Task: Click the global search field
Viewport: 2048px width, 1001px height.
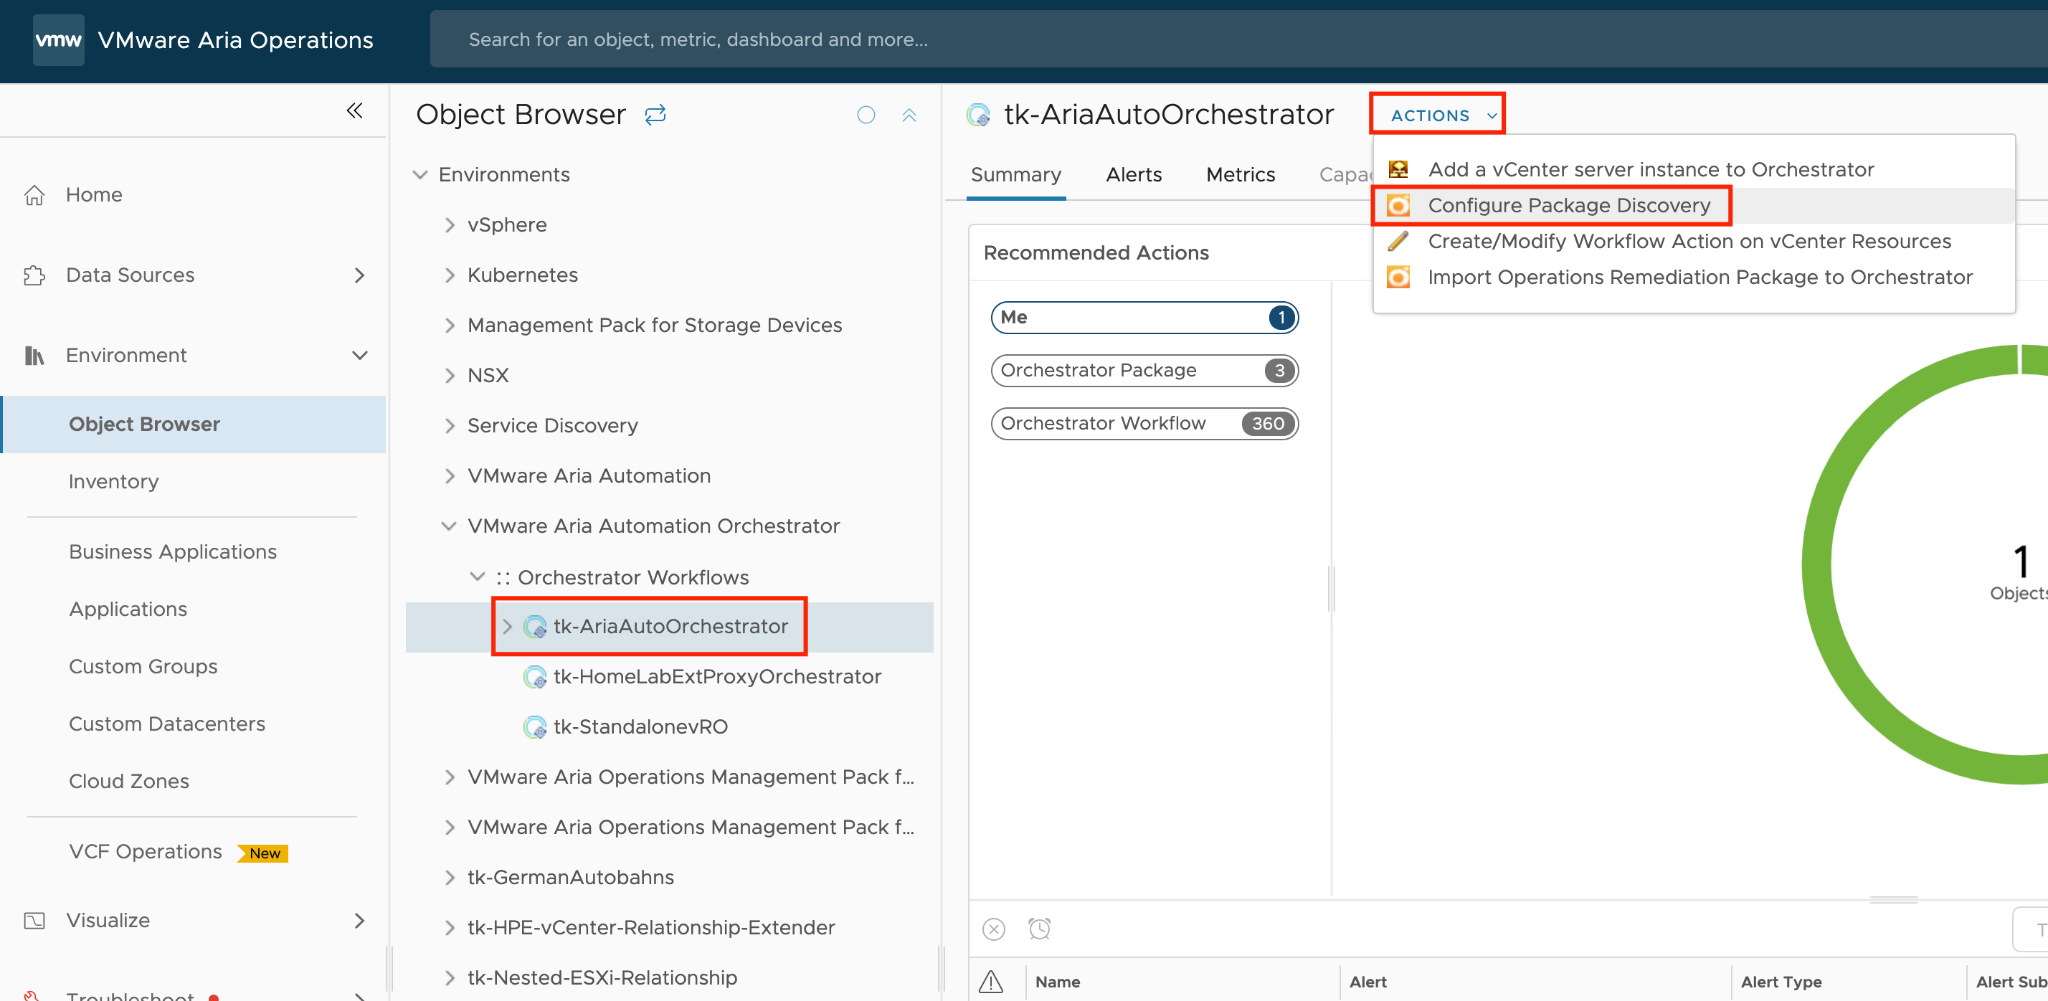Action: point(1238,40)
